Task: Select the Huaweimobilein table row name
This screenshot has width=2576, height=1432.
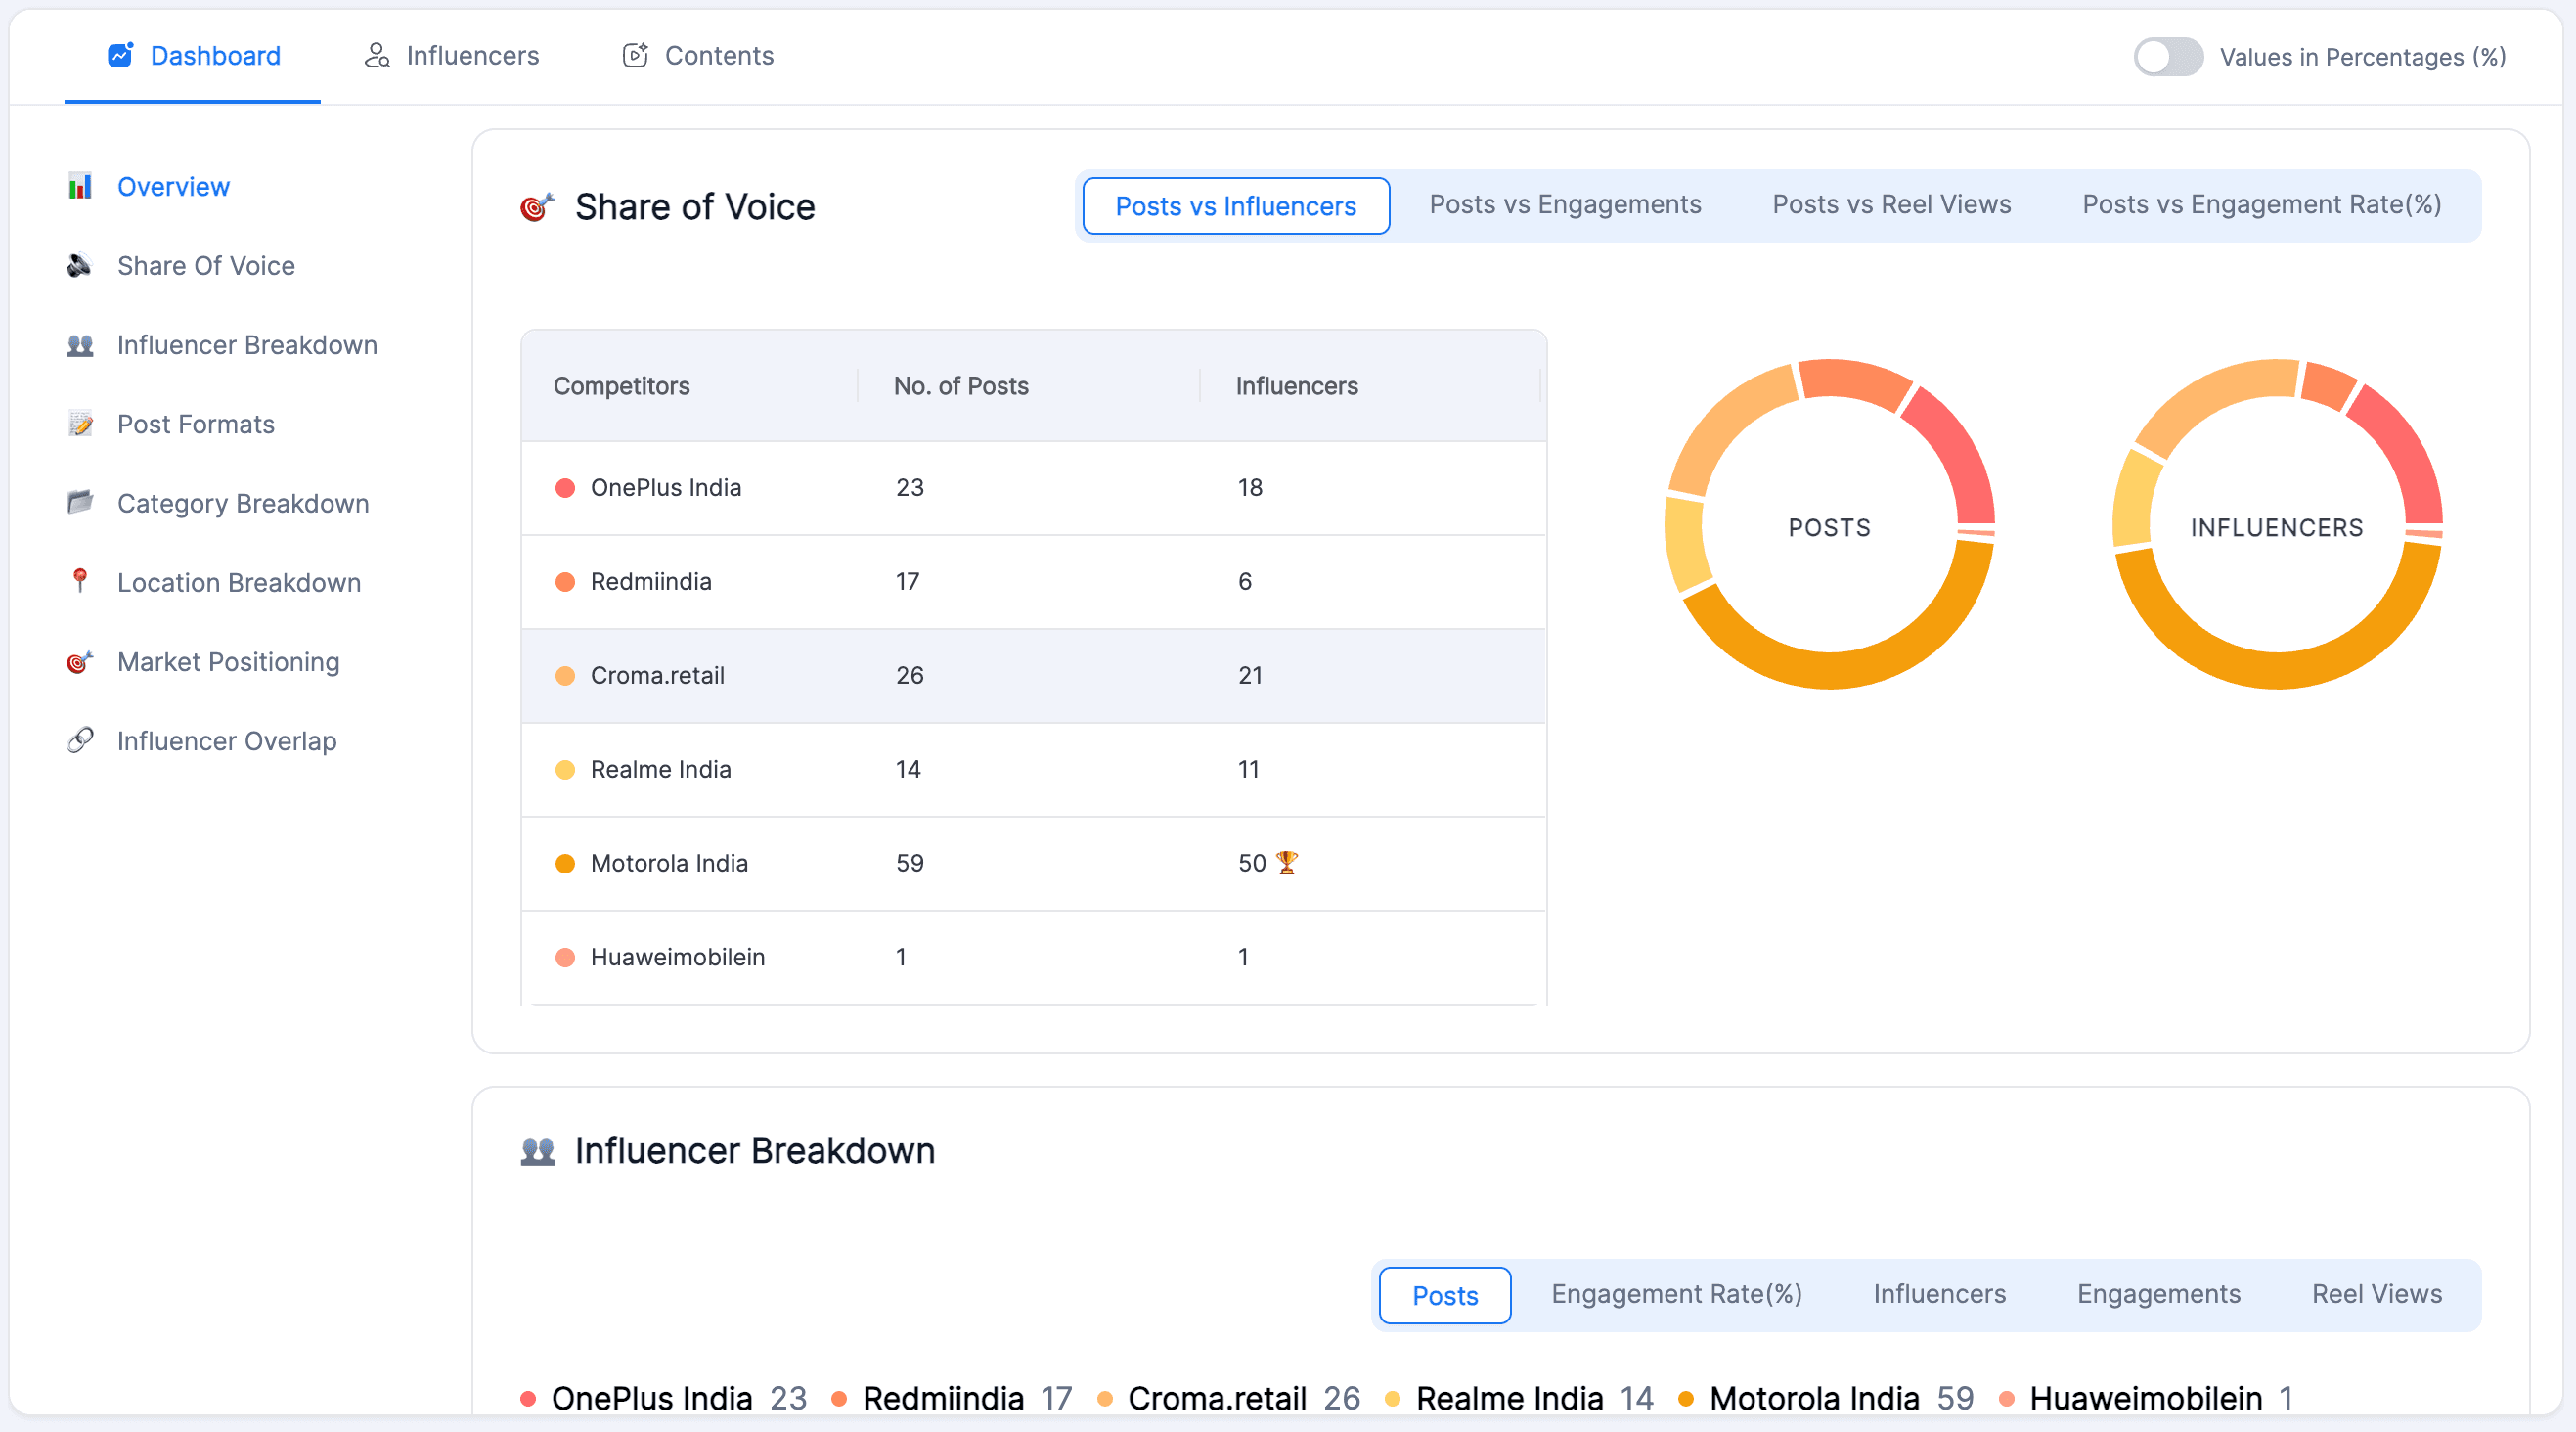Action: tap(677, 957)
